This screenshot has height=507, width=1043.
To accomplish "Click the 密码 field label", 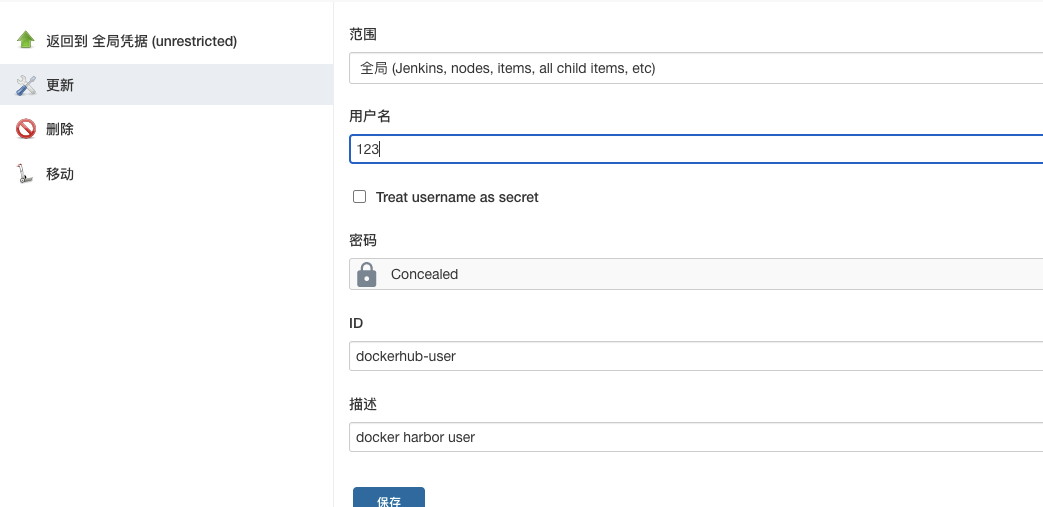I will 363,240.
